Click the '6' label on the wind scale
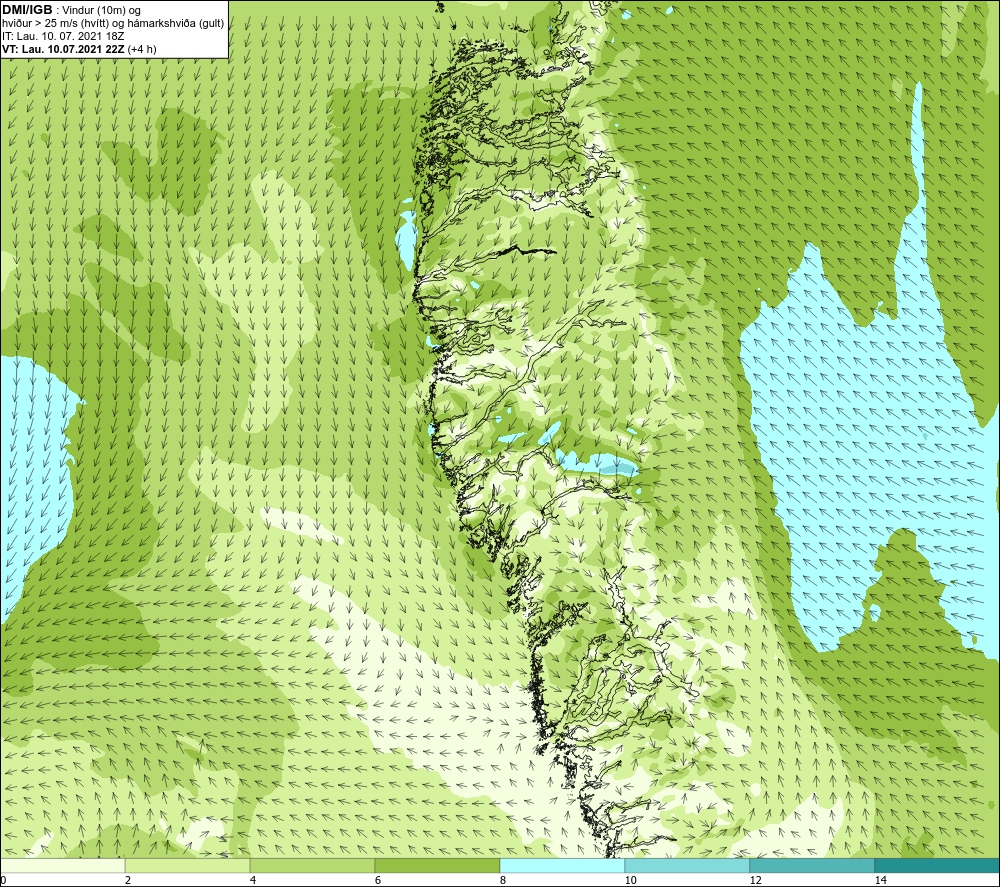 click(378, 880)
